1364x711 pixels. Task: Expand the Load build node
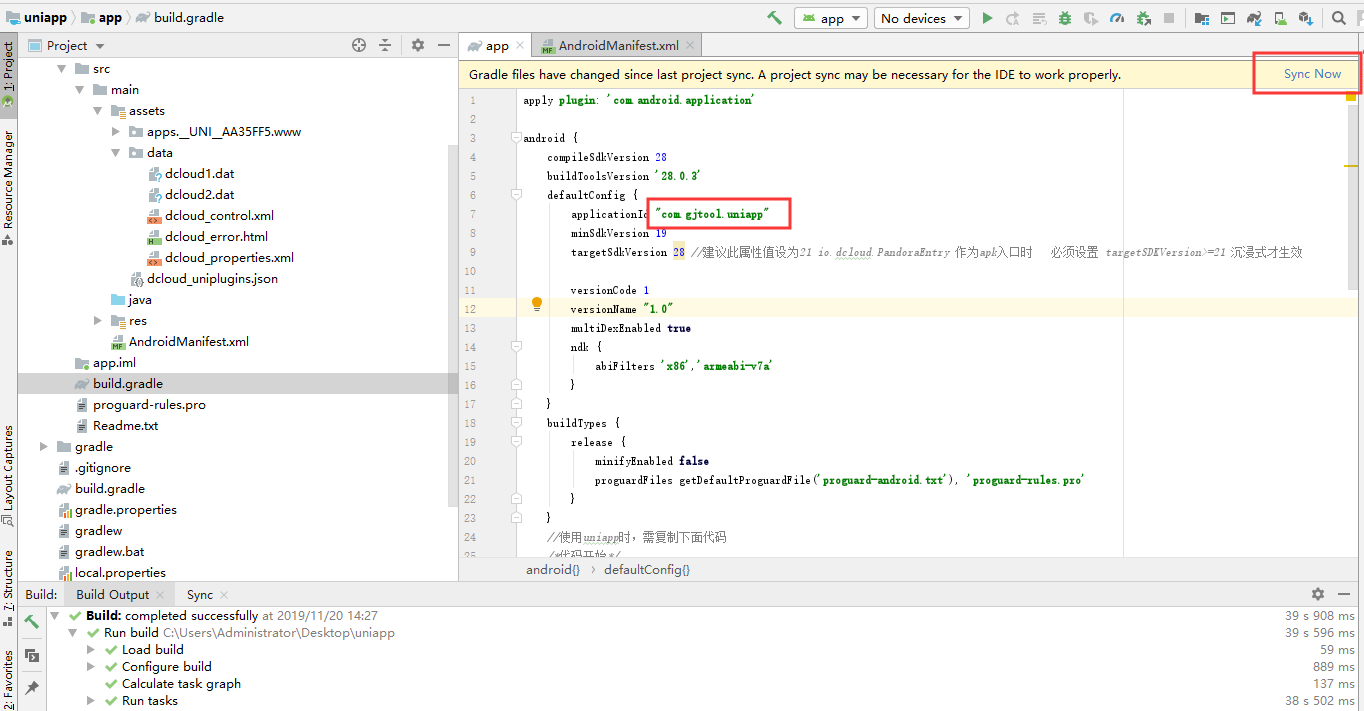(x=91, y=650)
